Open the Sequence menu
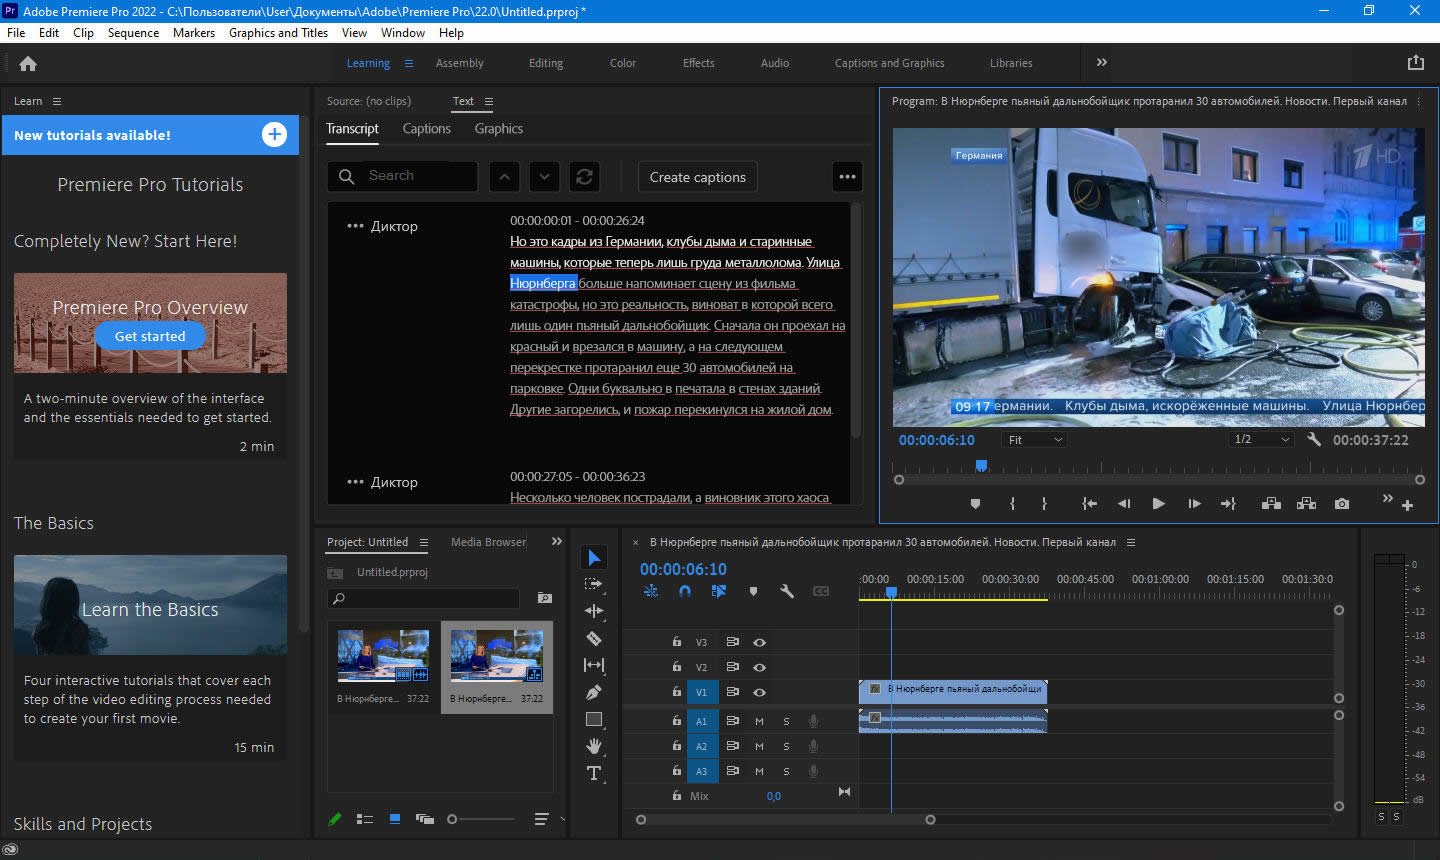Viewport: 1440px width, 860px height. (x=133, y=33)
